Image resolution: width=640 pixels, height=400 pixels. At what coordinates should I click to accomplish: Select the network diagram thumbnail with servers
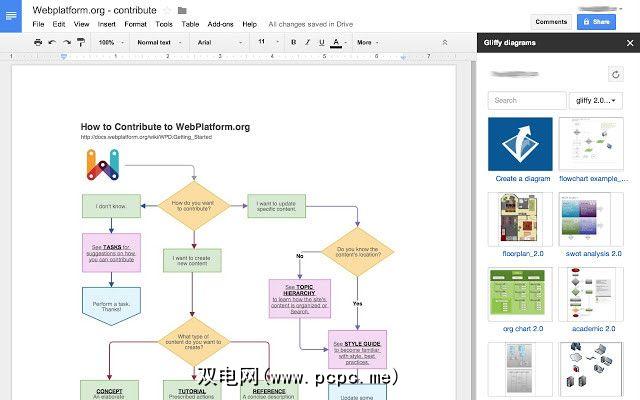pyautogui.click(x=591, y=369)
